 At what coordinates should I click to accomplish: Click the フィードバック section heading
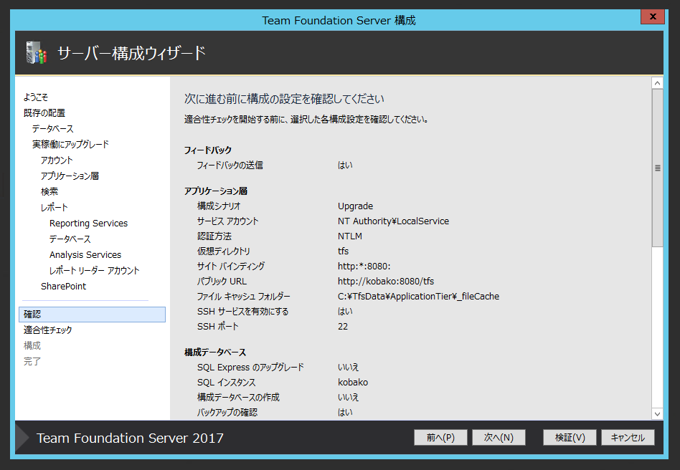pyautogui.click(x=208, y=150)
